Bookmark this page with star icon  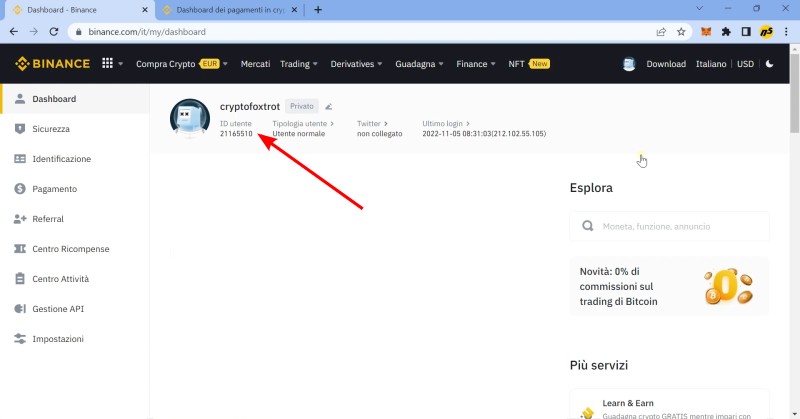pos(681,32)
